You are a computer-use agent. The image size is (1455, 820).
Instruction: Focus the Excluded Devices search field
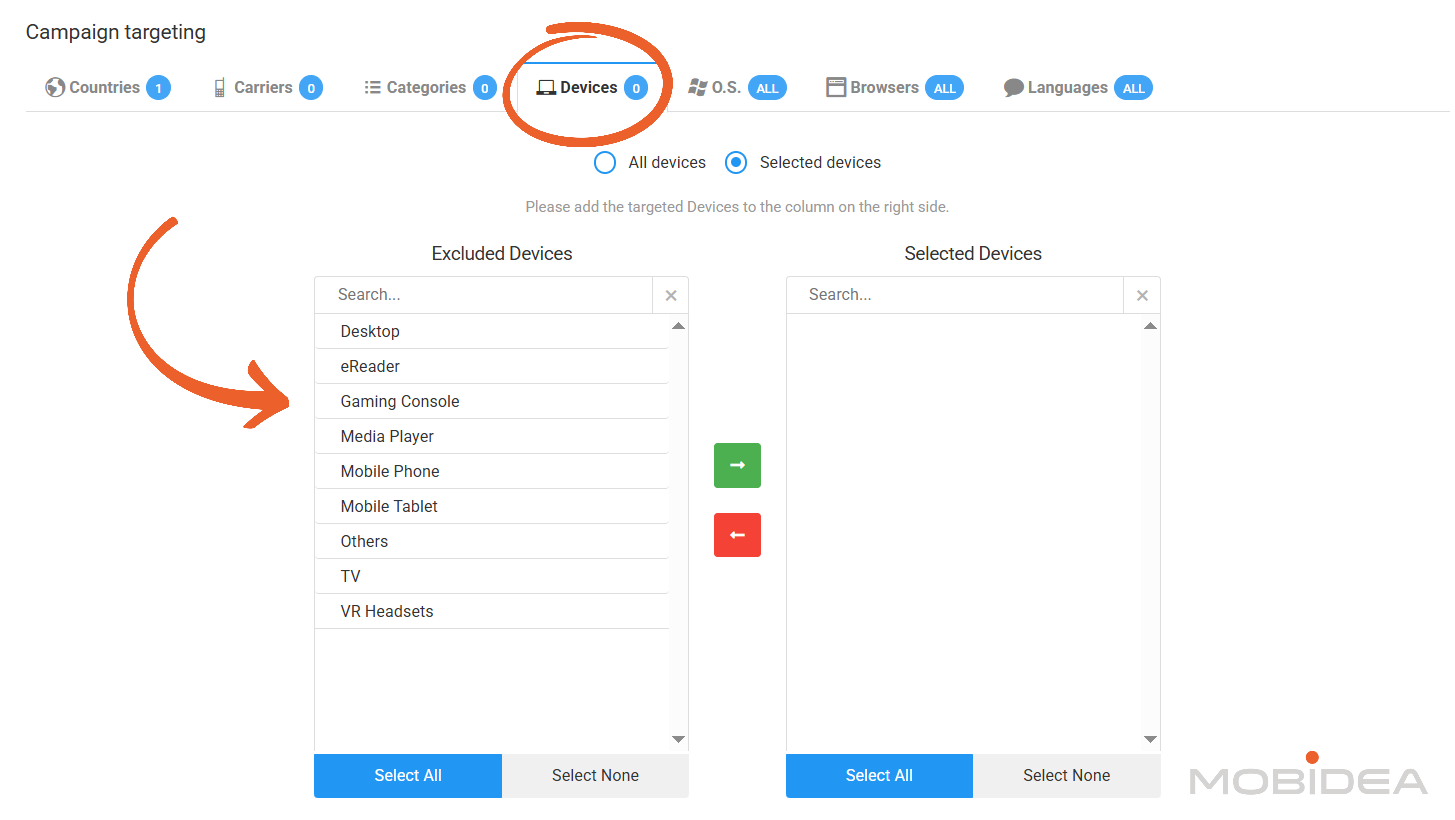coord(484,295)
